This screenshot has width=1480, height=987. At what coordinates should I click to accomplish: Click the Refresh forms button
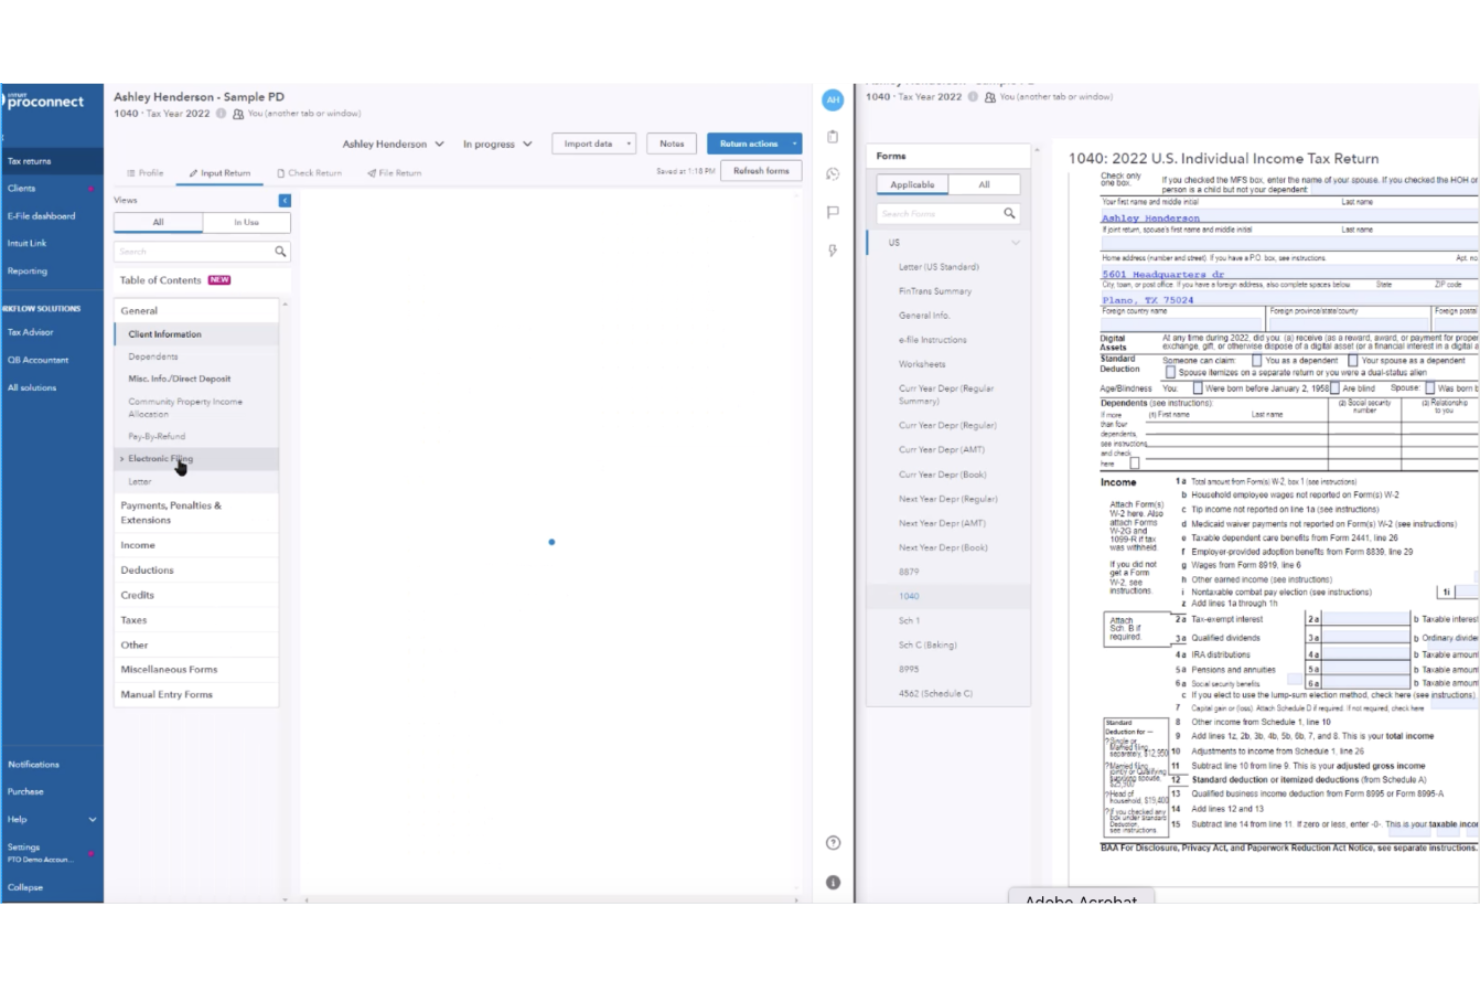[760, 170]
